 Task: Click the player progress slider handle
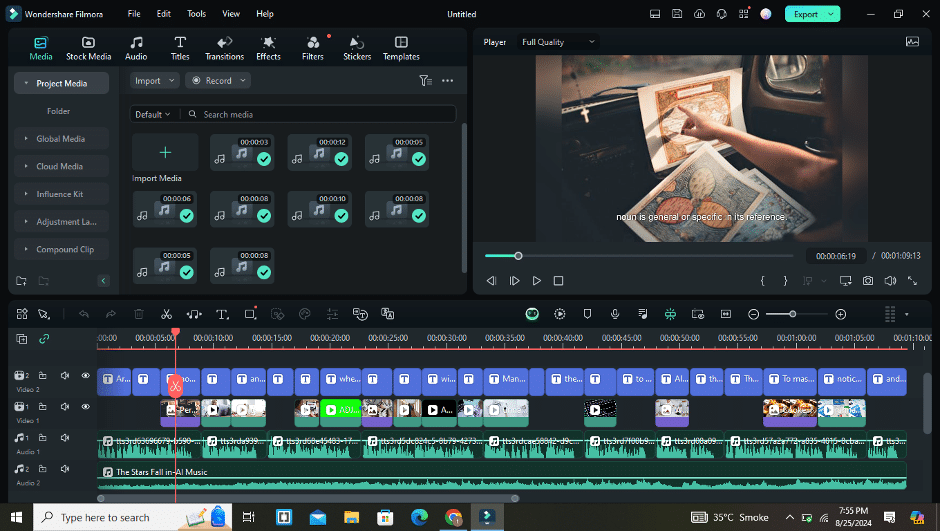pos(519,256)
